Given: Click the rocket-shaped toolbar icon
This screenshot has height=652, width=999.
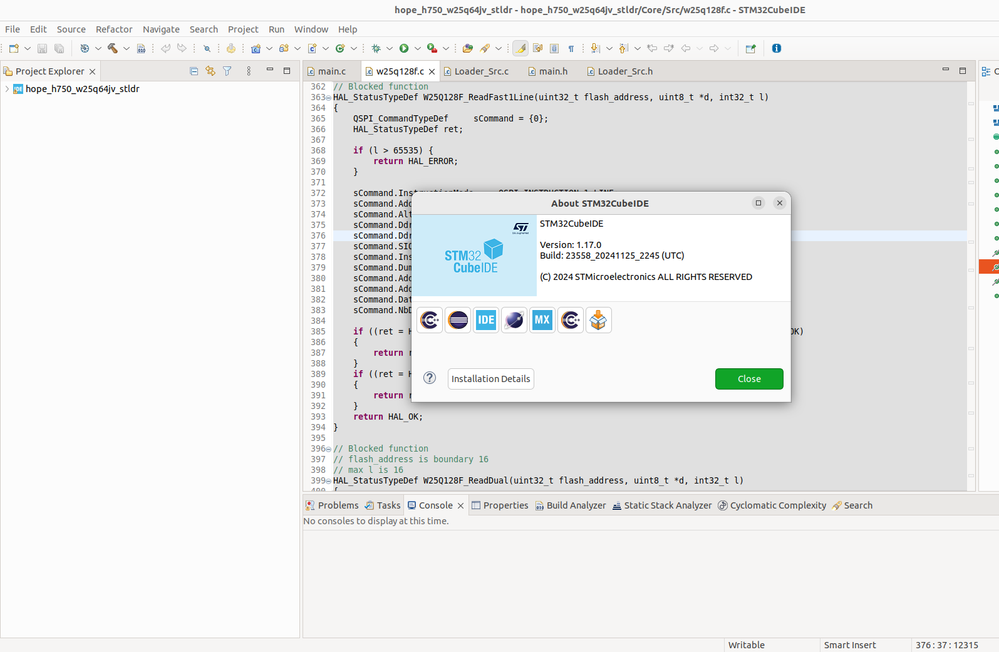Looking at the screenshot, I should 485,48.
